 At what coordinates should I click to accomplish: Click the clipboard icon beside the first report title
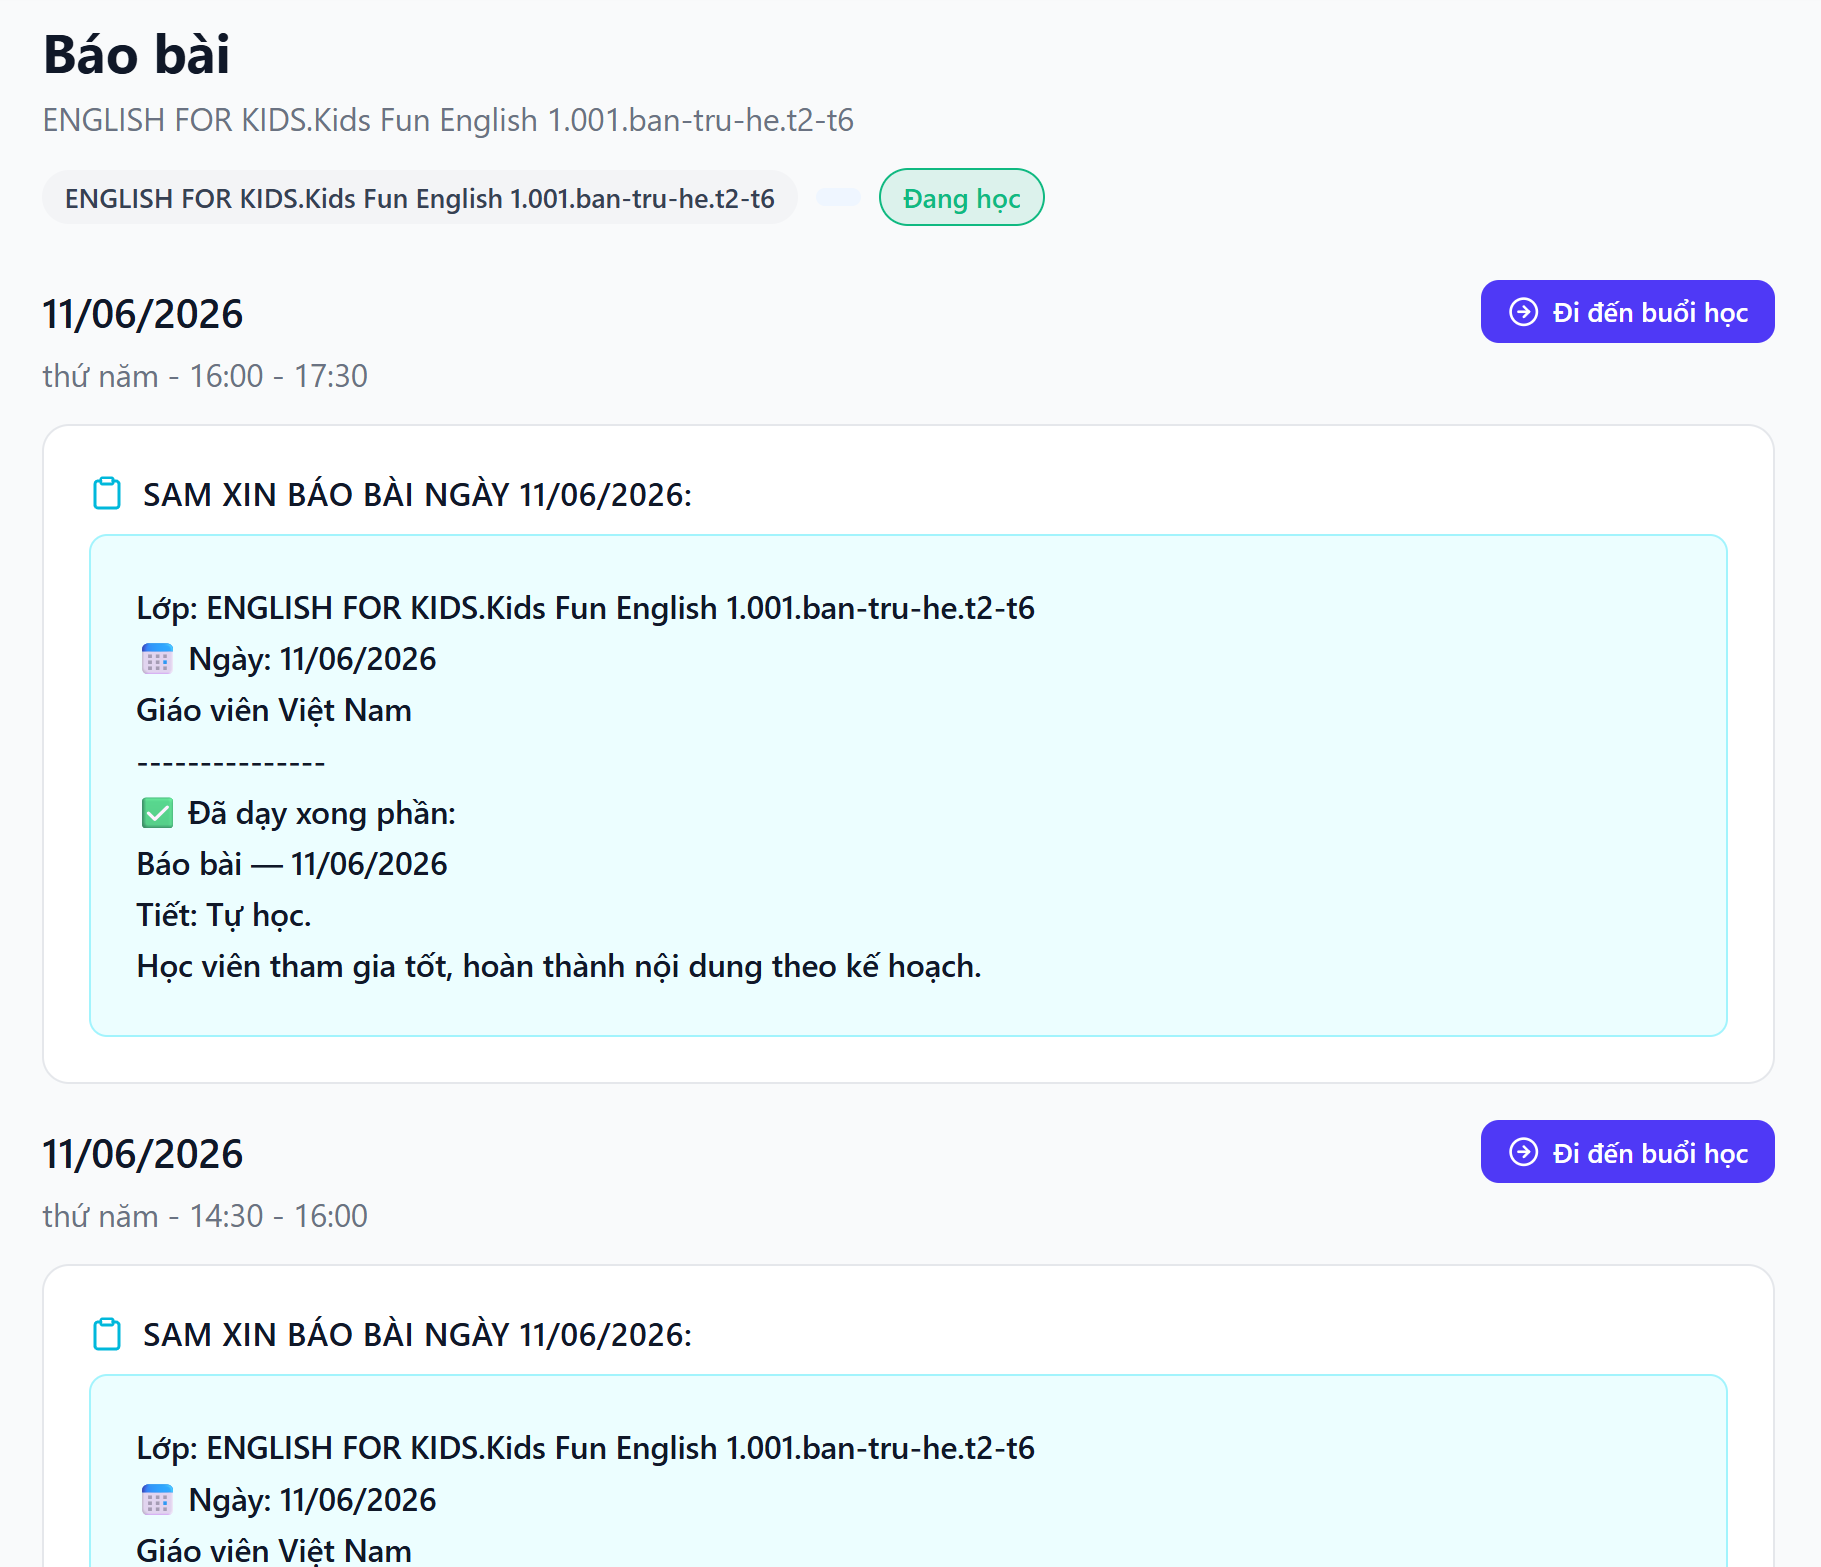coord(107,494)
